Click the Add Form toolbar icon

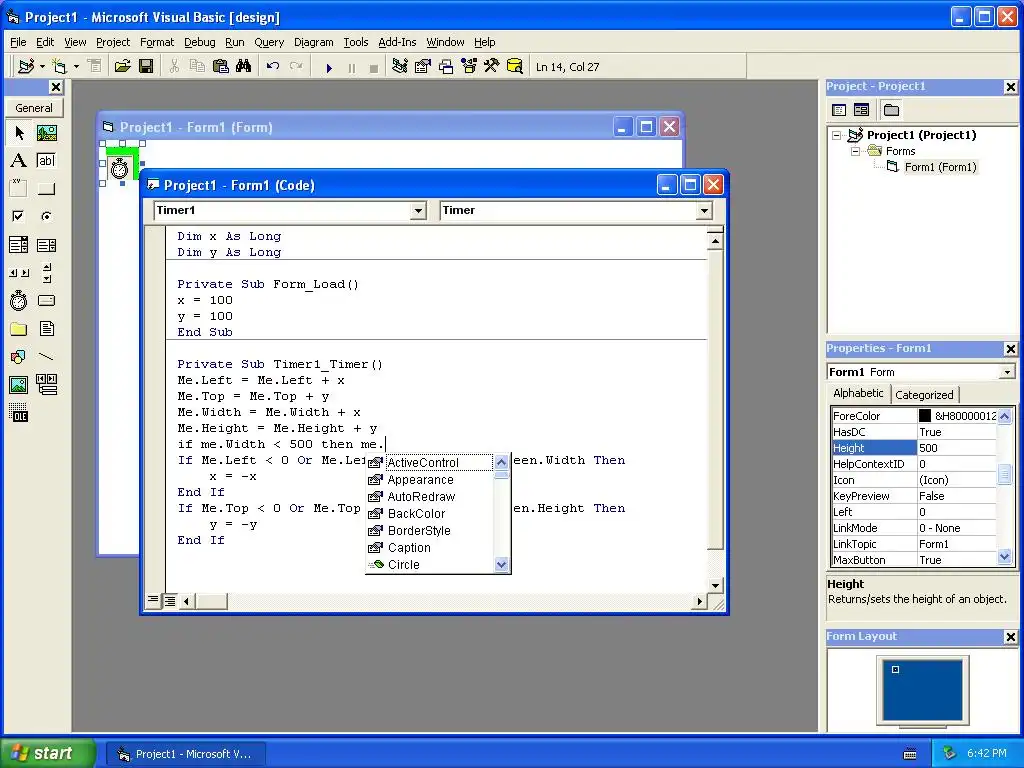(x=59, y=67)
